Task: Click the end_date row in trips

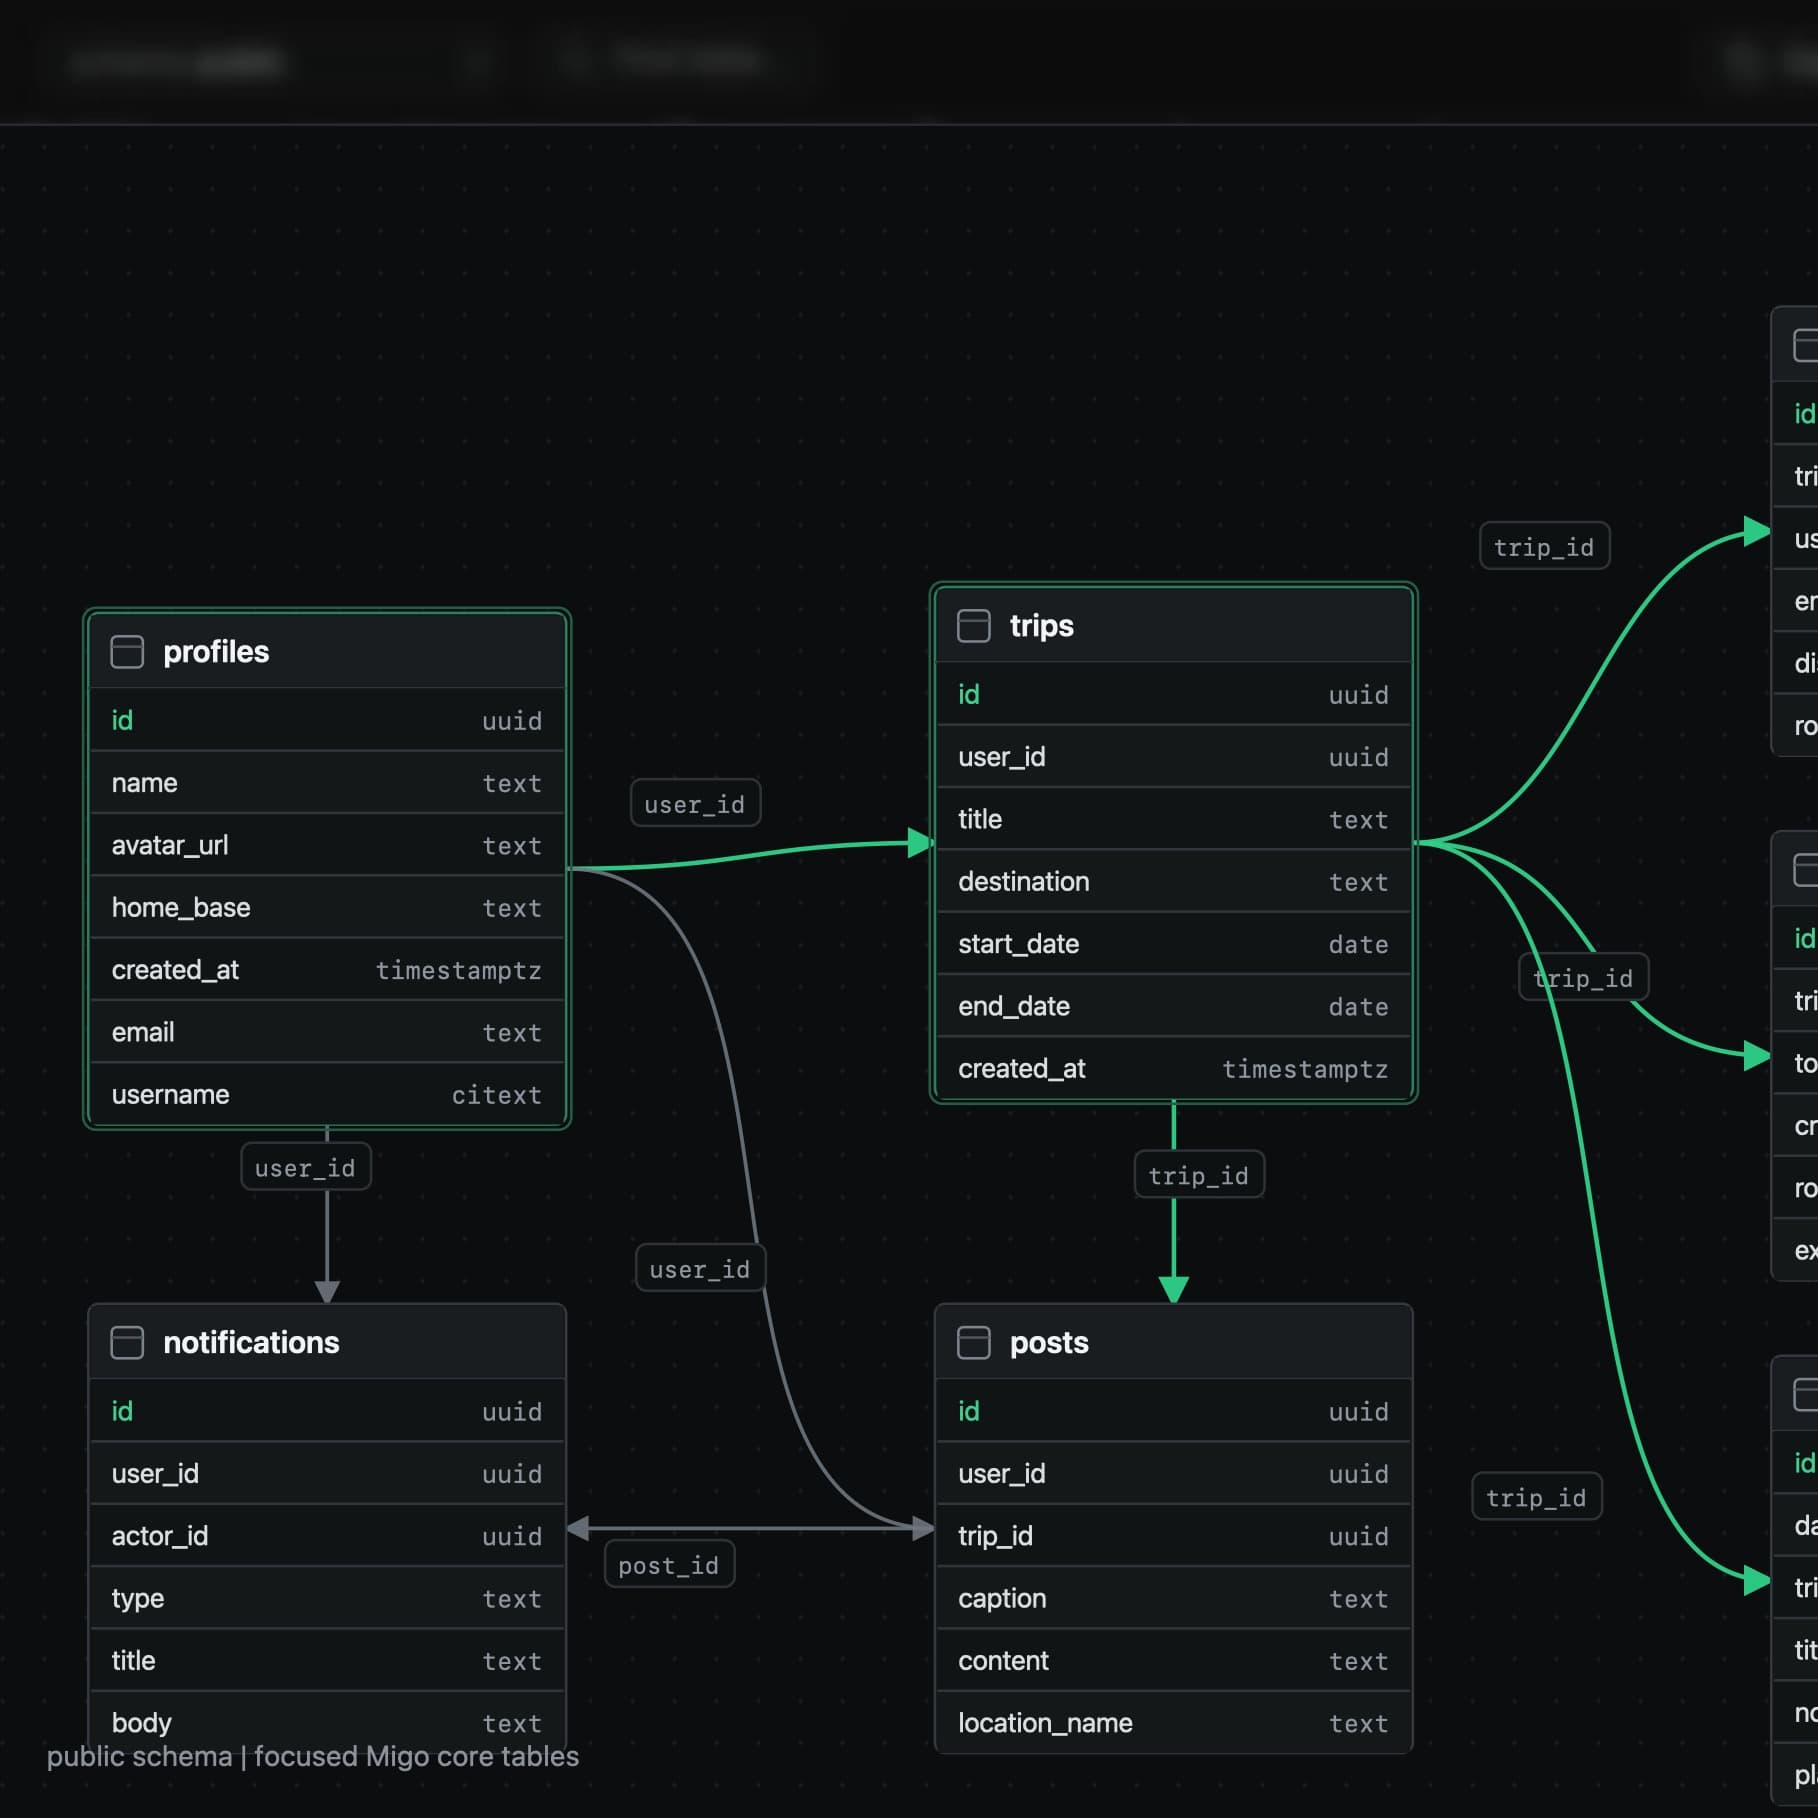Action: click(x=1174, y=1006)
